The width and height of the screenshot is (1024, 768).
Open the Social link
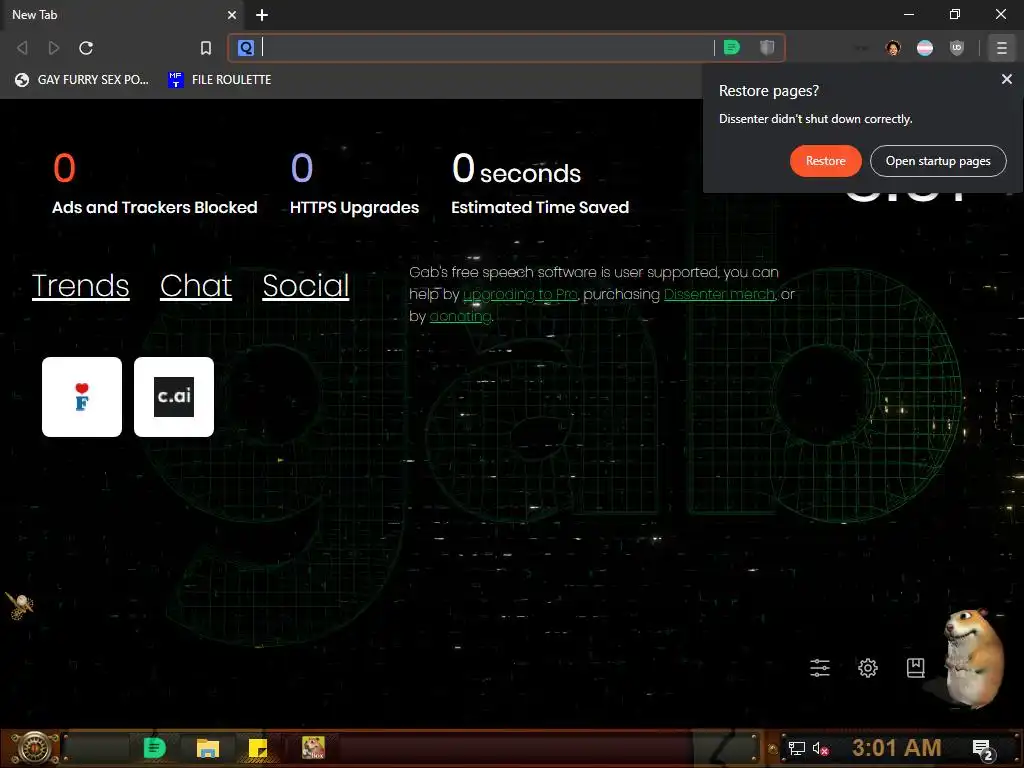pyautogui.click(x=306, y=286)
